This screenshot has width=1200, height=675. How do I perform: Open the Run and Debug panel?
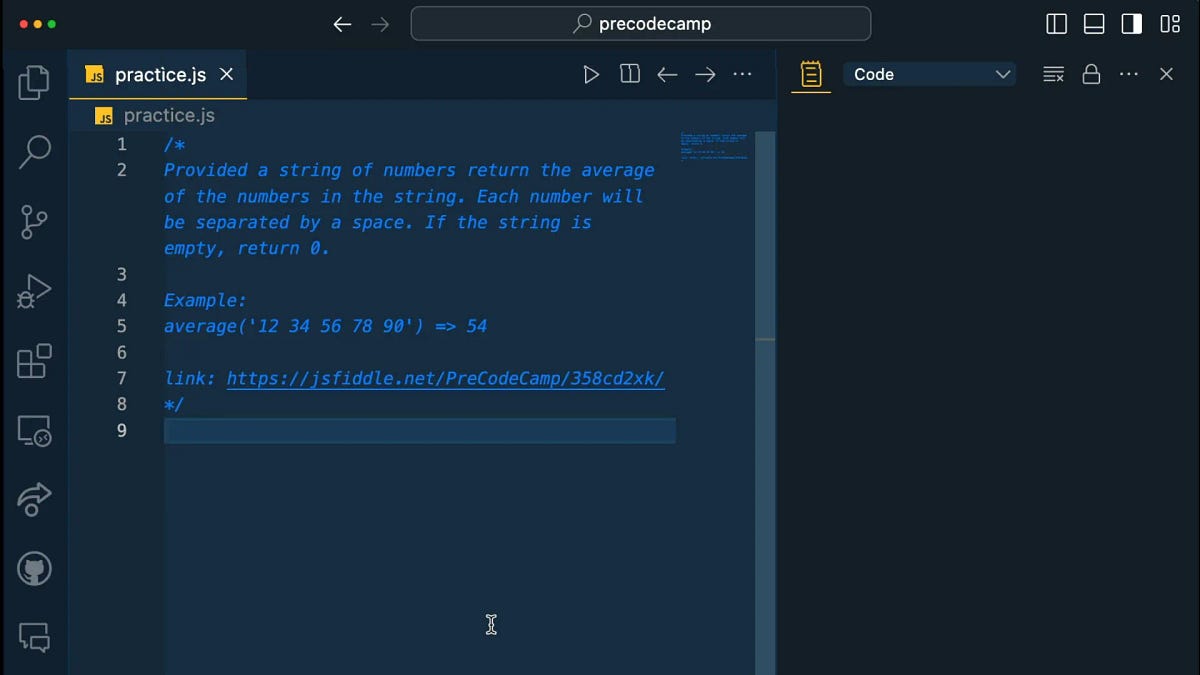point(33,291)
